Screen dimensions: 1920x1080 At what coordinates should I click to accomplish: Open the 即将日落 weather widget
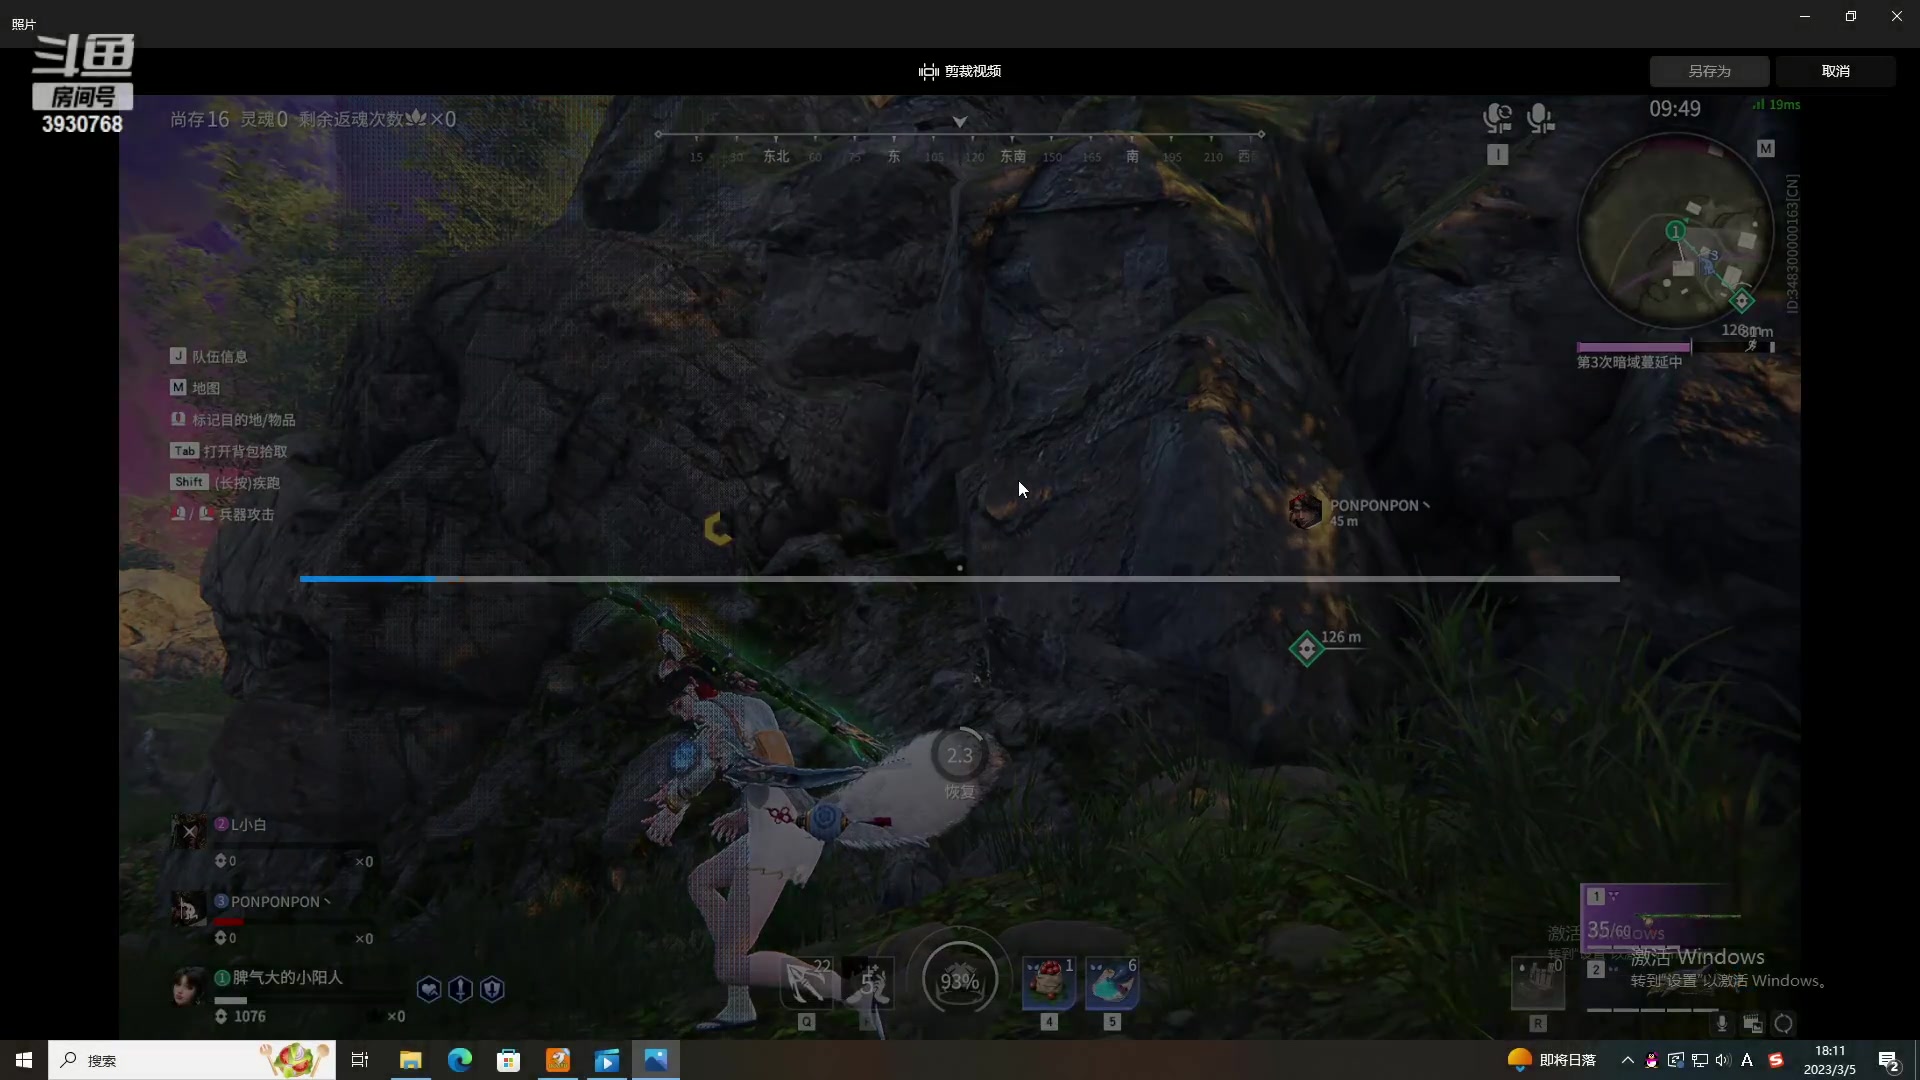1552,1060
